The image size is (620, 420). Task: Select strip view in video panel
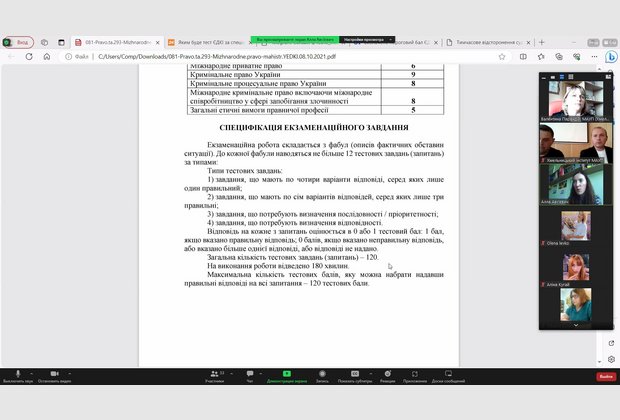click(561, 77)
